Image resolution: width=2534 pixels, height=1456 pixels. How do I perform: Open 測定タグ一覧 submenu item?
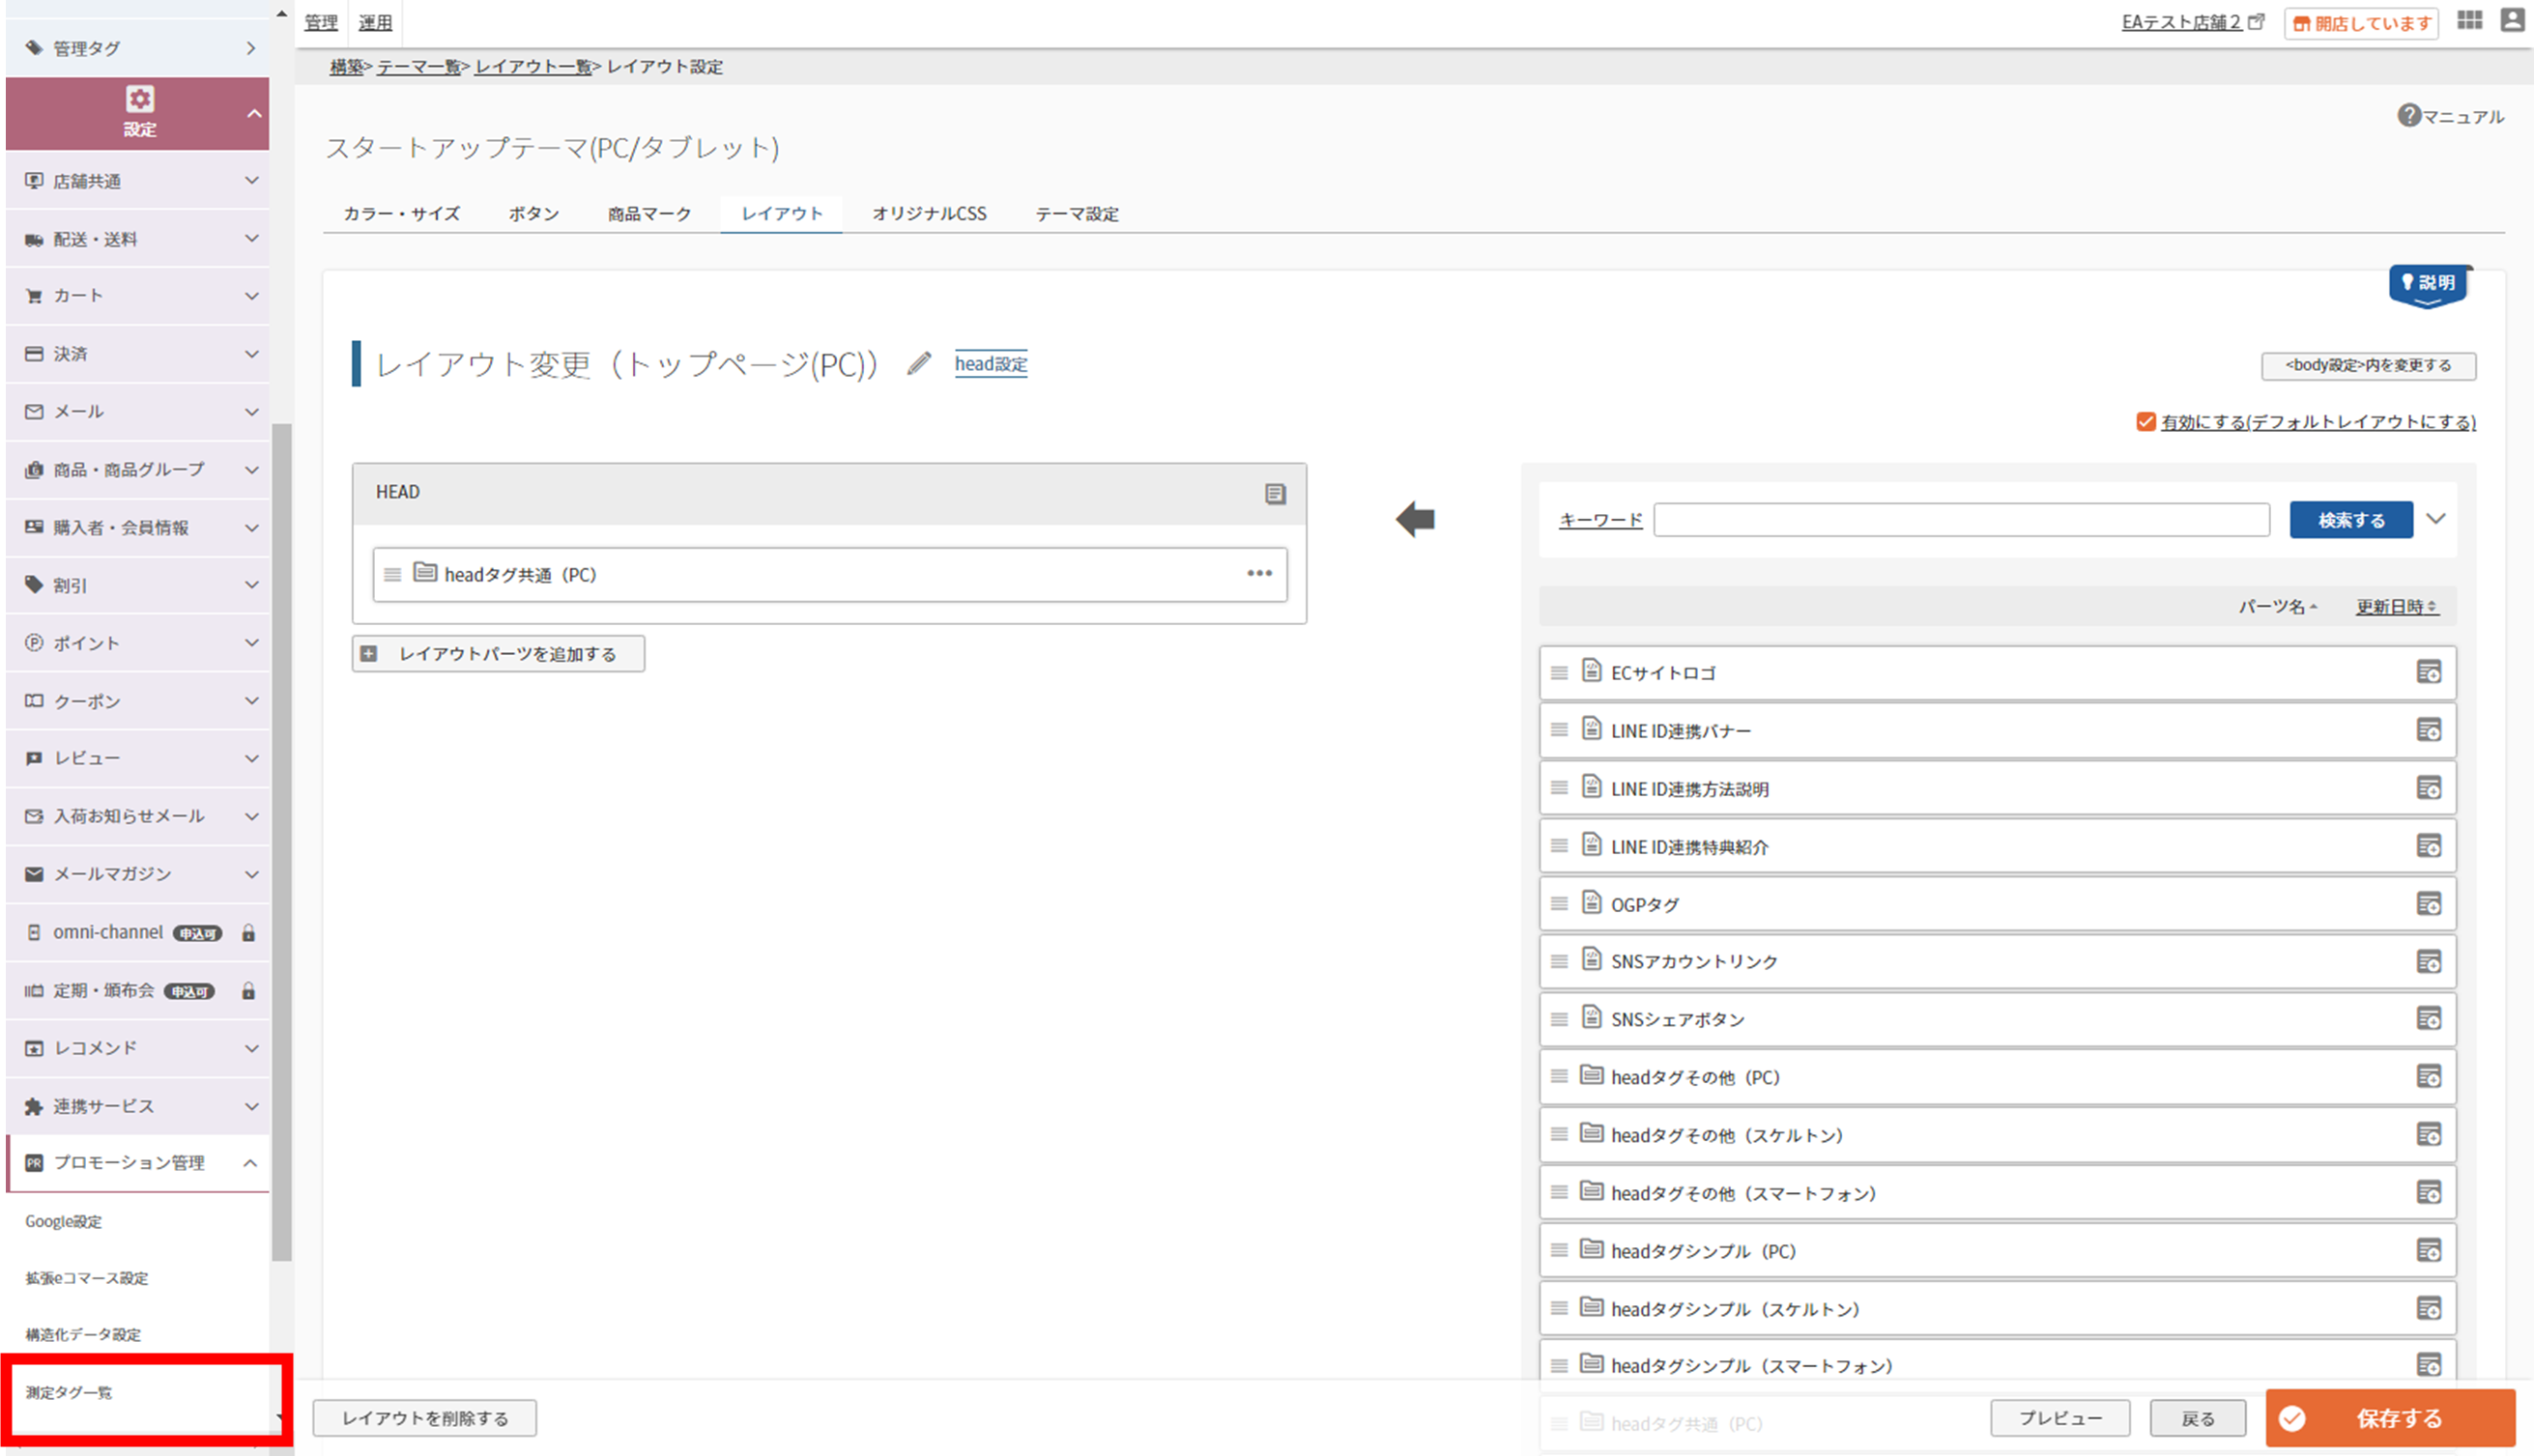pyautogui.click(x=69, y=1392)
